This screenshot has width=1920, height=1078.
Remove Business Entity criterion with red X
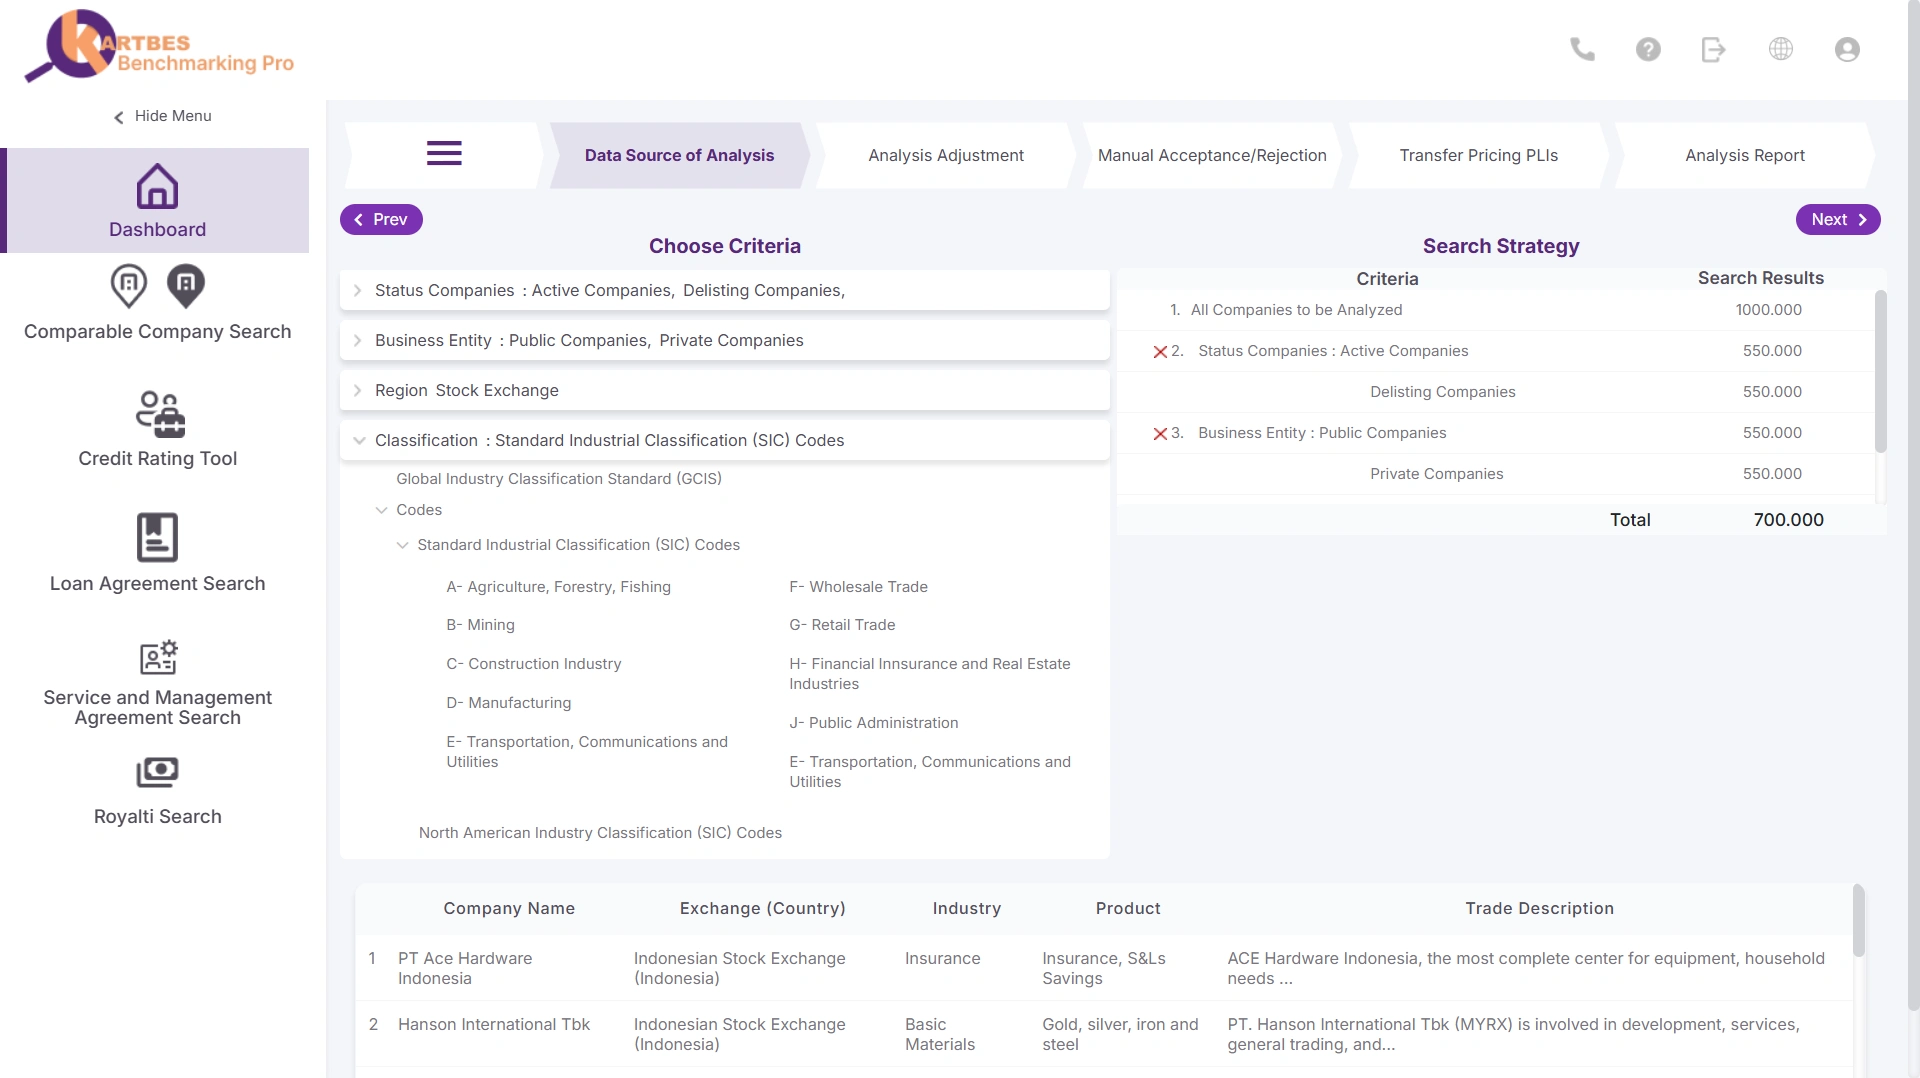(x=1160, y=434)
